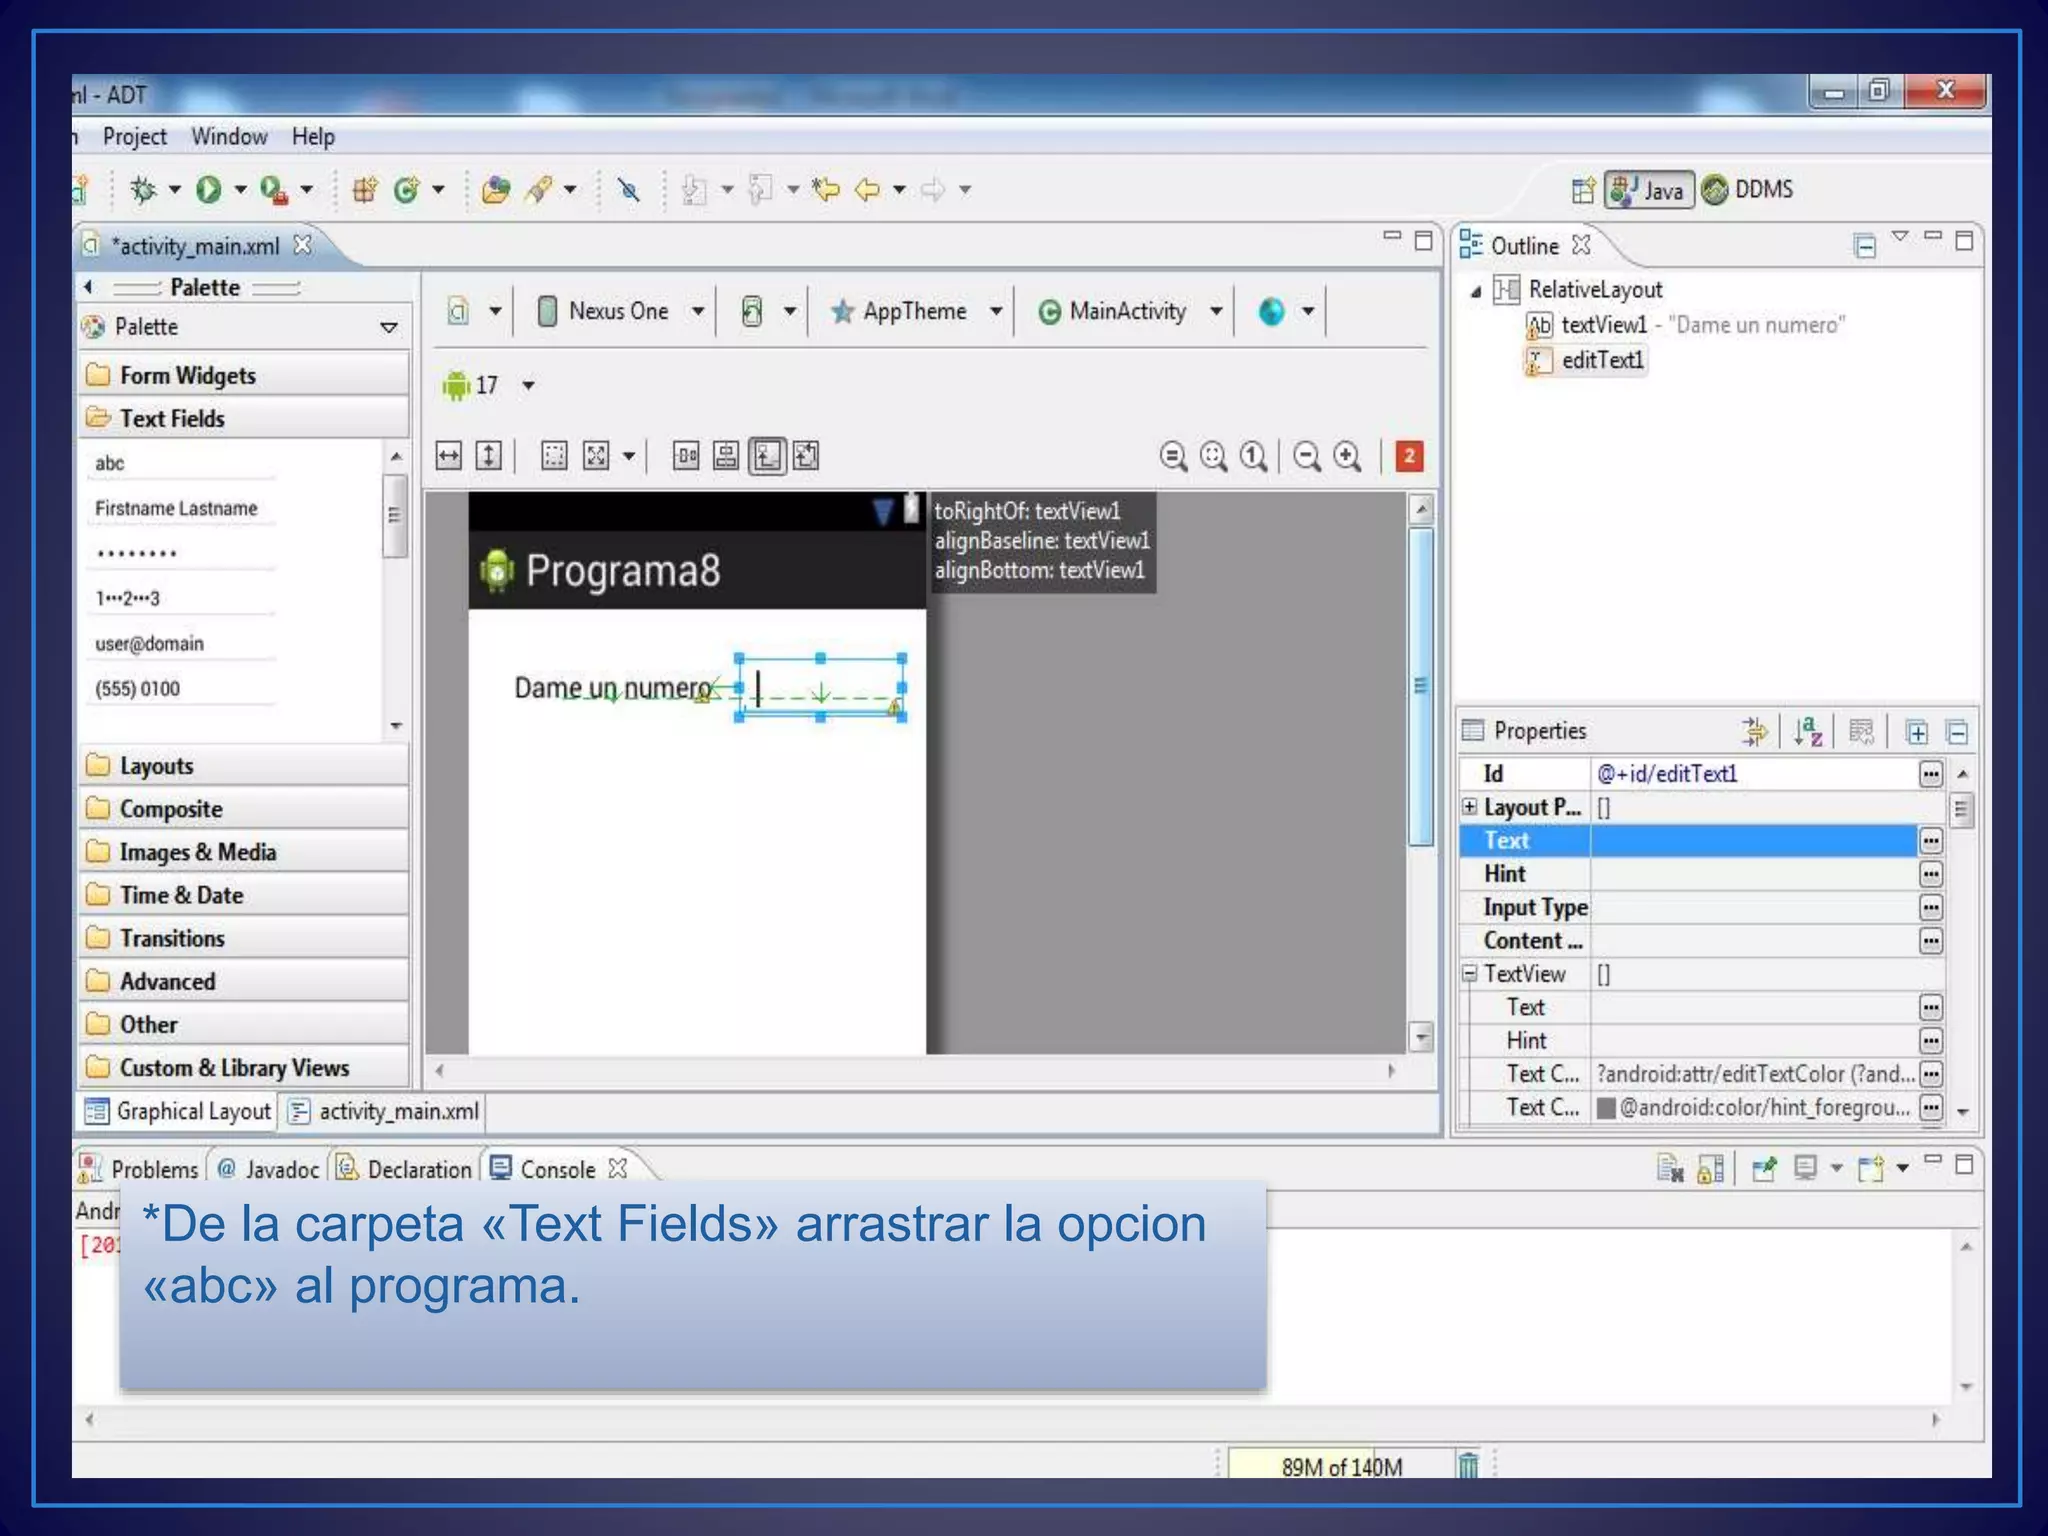
Task: Open the Declaration tab
Action: tap(404, 1169)
